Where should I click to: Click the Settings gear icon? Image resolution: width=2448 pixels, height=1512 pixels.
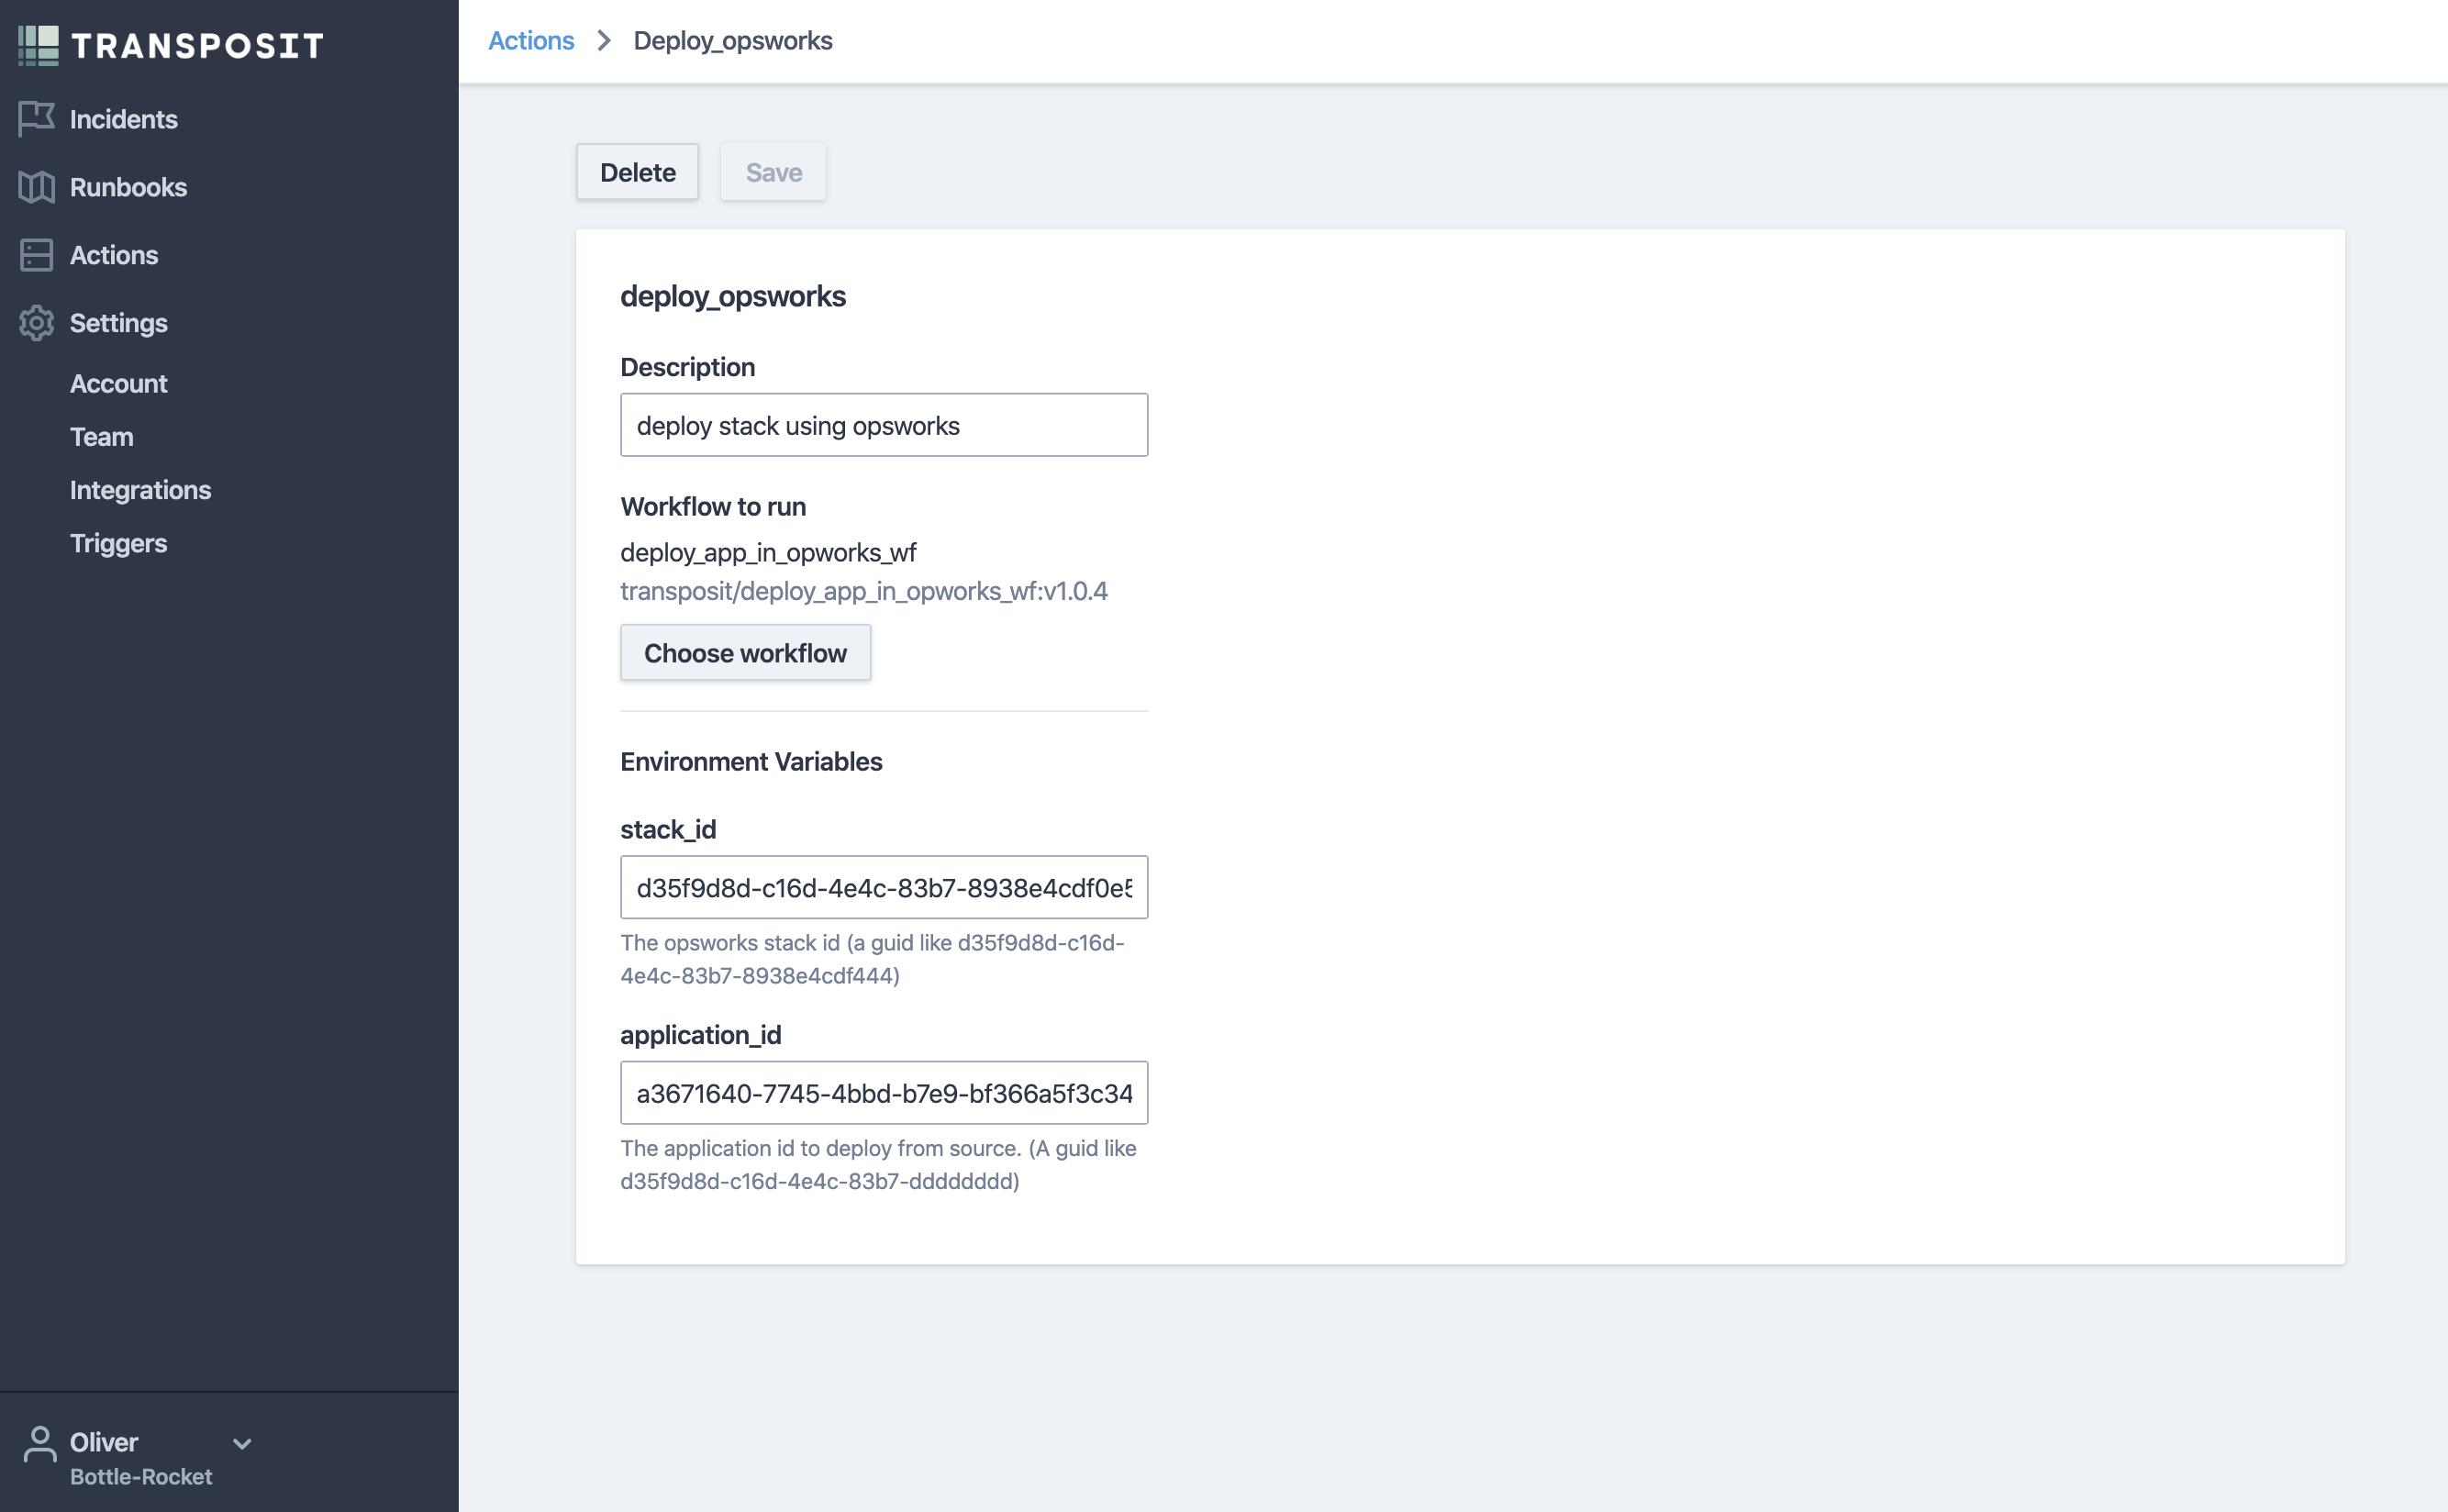point(36,323)
